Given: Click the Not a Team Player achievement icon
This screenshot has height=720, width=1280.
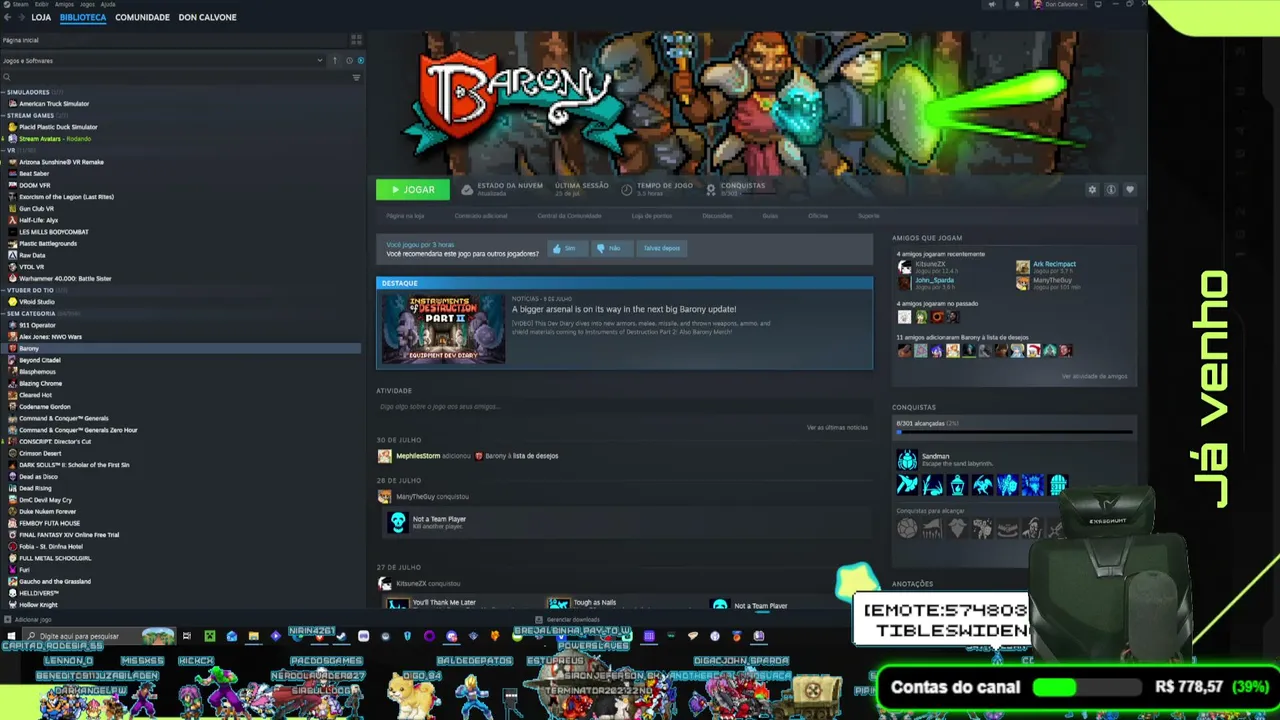Looking at the screenshot, I should [398, 521].
